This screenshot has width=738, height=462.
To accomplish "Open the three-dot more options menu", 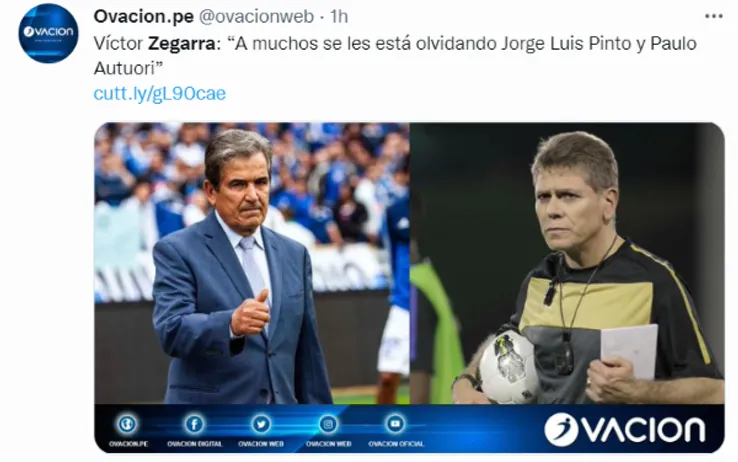I will [714, 16].
